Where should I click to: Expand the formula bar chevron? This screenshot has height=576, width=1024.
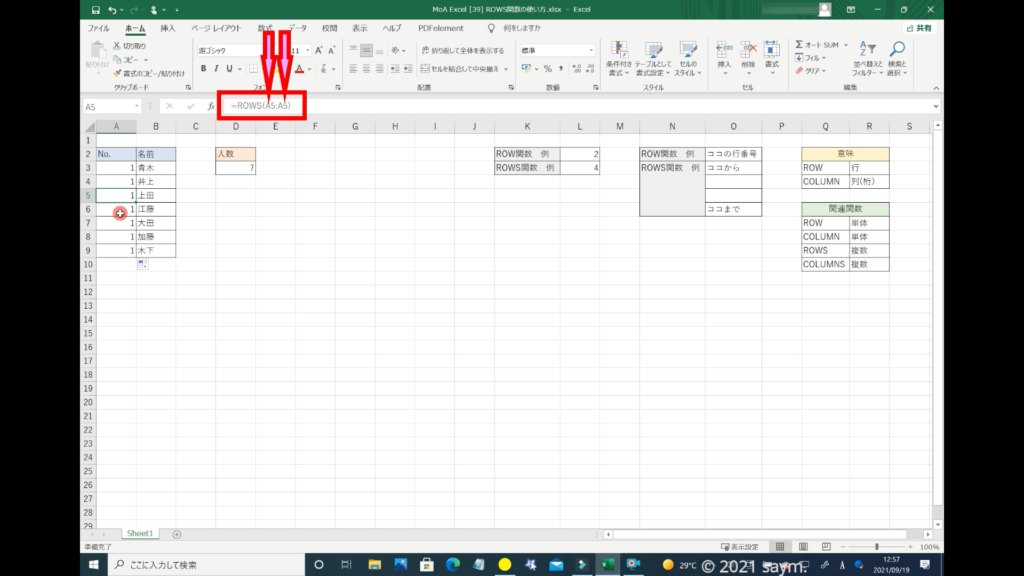936,106
